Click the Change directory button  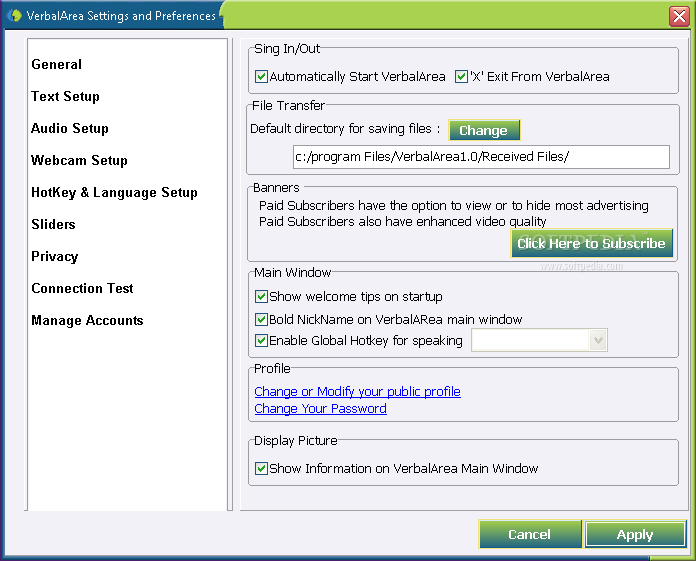point(484,130)
